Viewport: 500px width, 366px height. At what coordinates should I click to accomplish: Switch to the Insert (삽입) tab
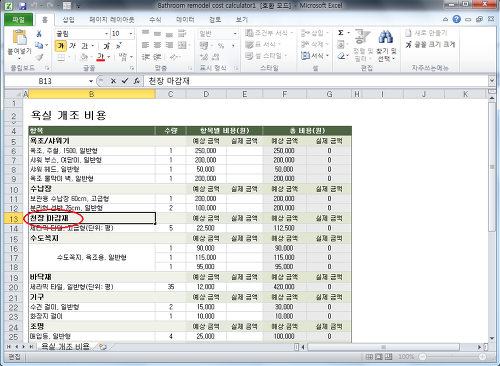point(68,19)
